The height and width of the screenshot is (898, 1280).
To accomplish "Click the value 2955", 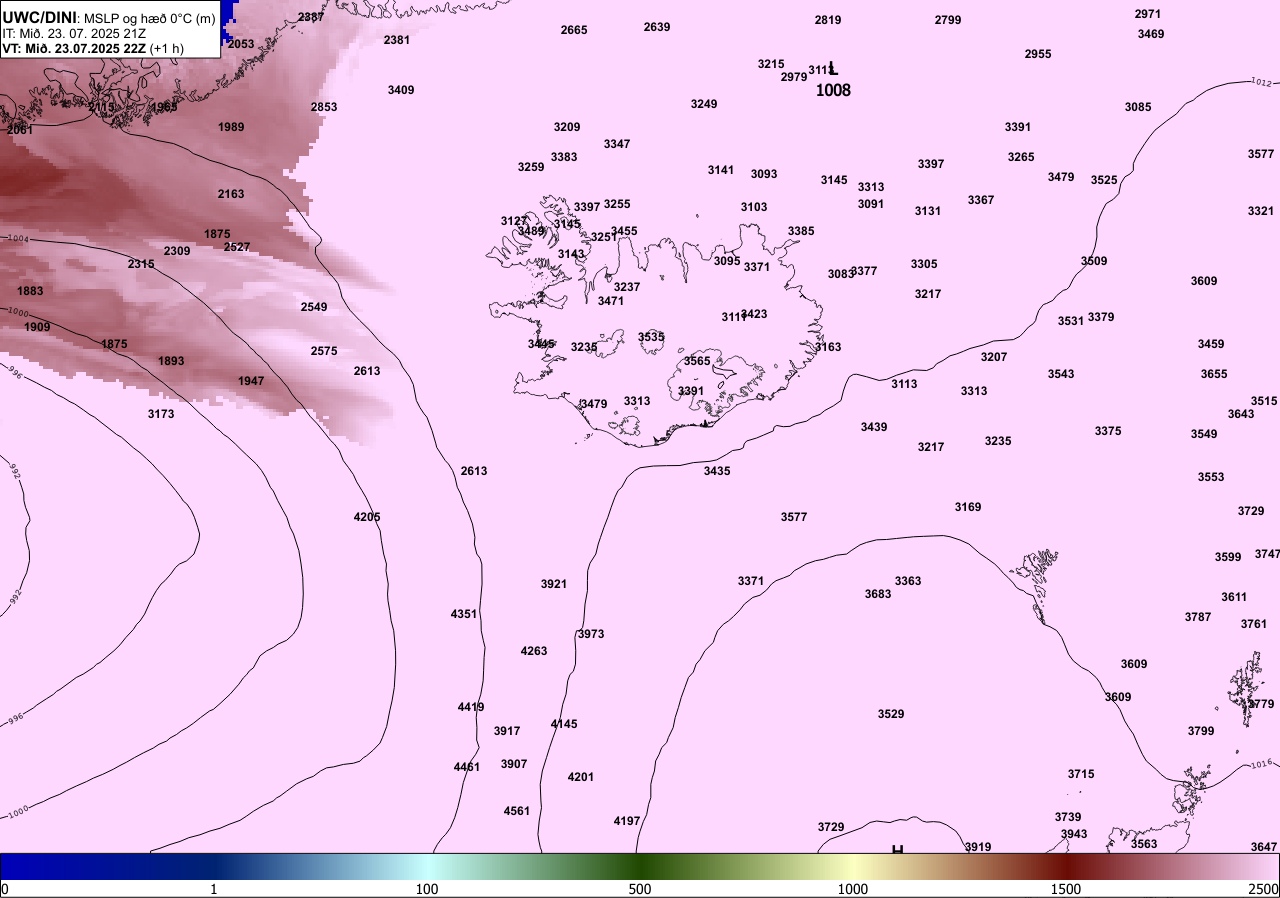I will (1038, 54).
